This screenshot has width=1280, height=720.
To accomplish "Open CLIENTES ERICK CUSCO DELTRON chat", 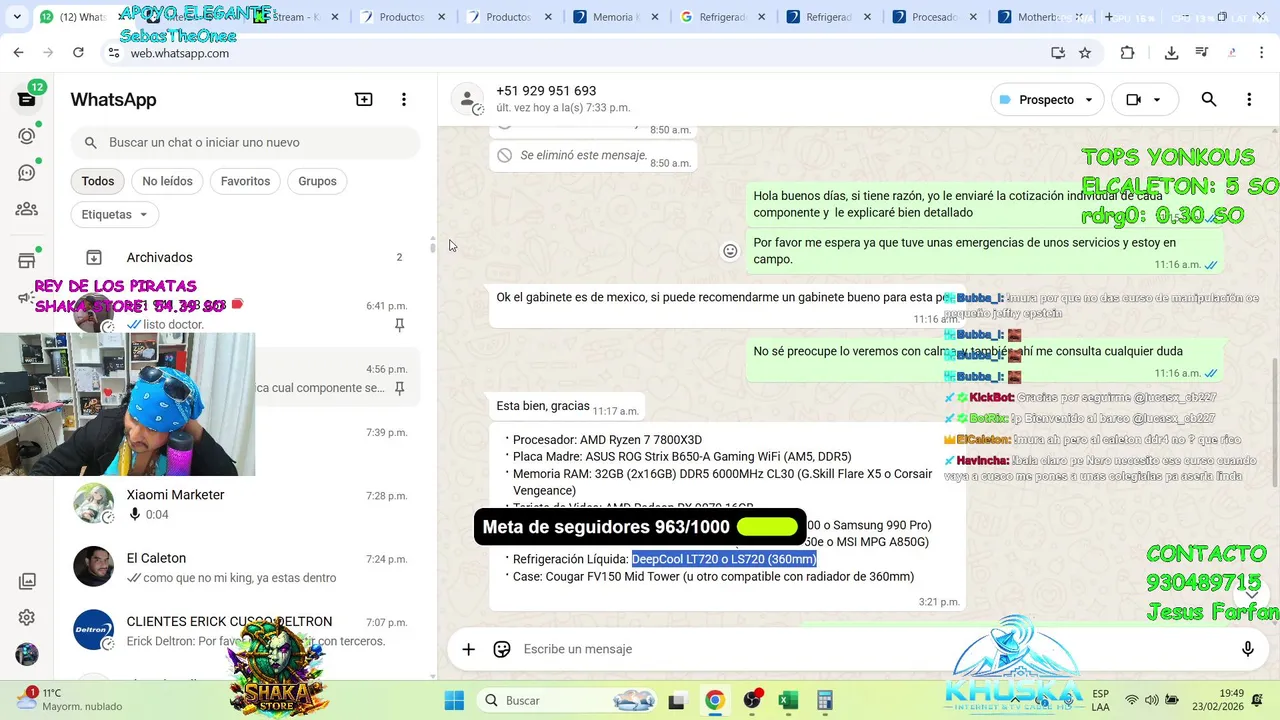I will click(x=245, y=630).
